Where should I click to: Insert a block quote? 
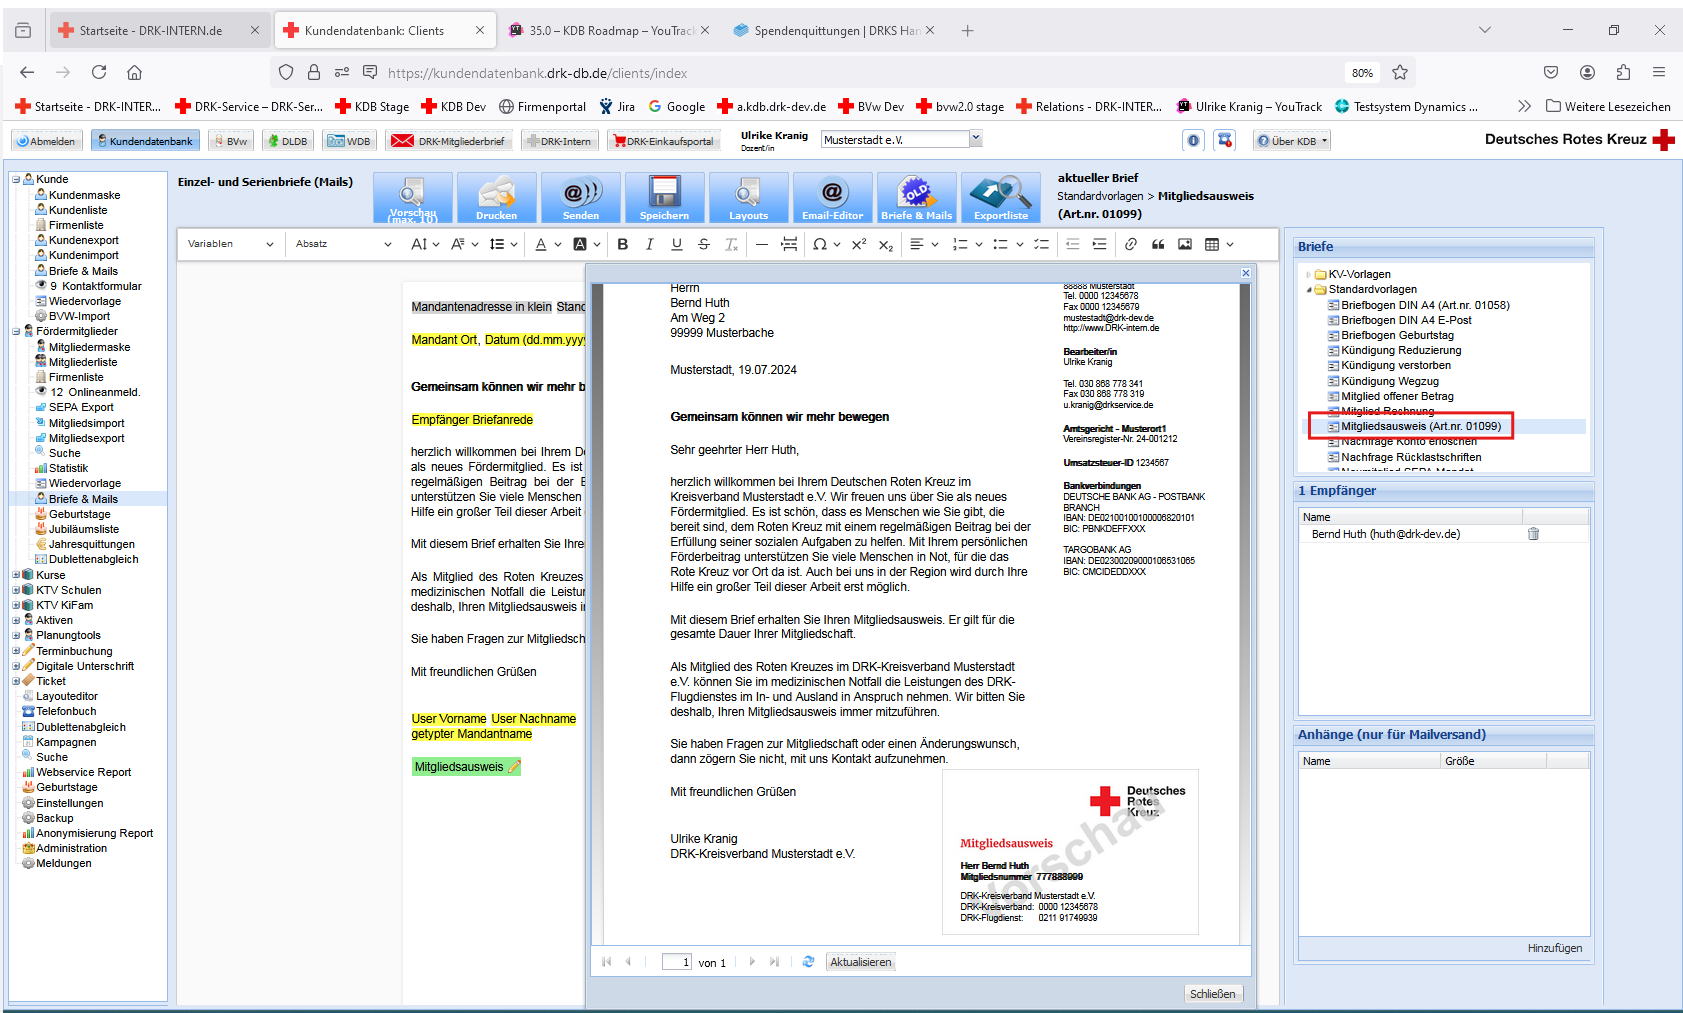[x=1158, y=244]
